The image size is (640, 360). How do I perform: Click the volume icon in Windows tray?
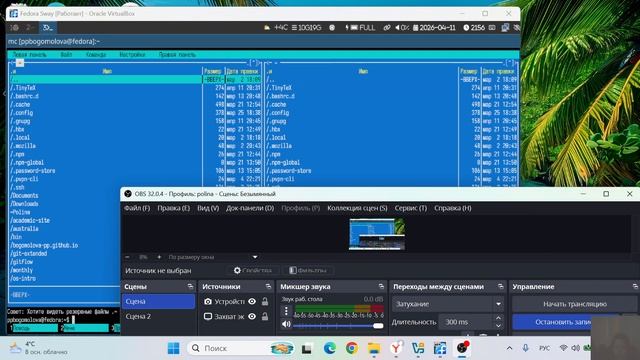point(576,348)
